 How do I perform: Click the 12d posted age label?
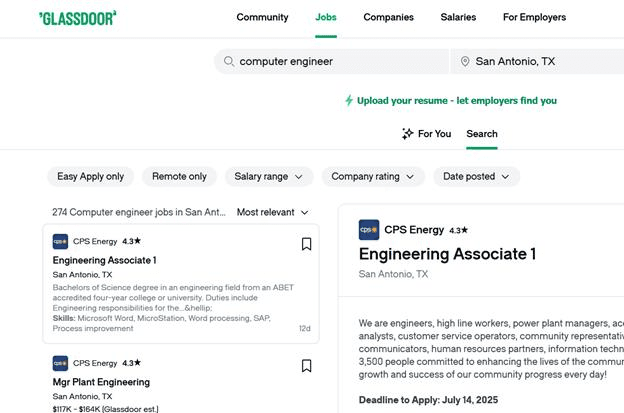(x=305, y=328)
